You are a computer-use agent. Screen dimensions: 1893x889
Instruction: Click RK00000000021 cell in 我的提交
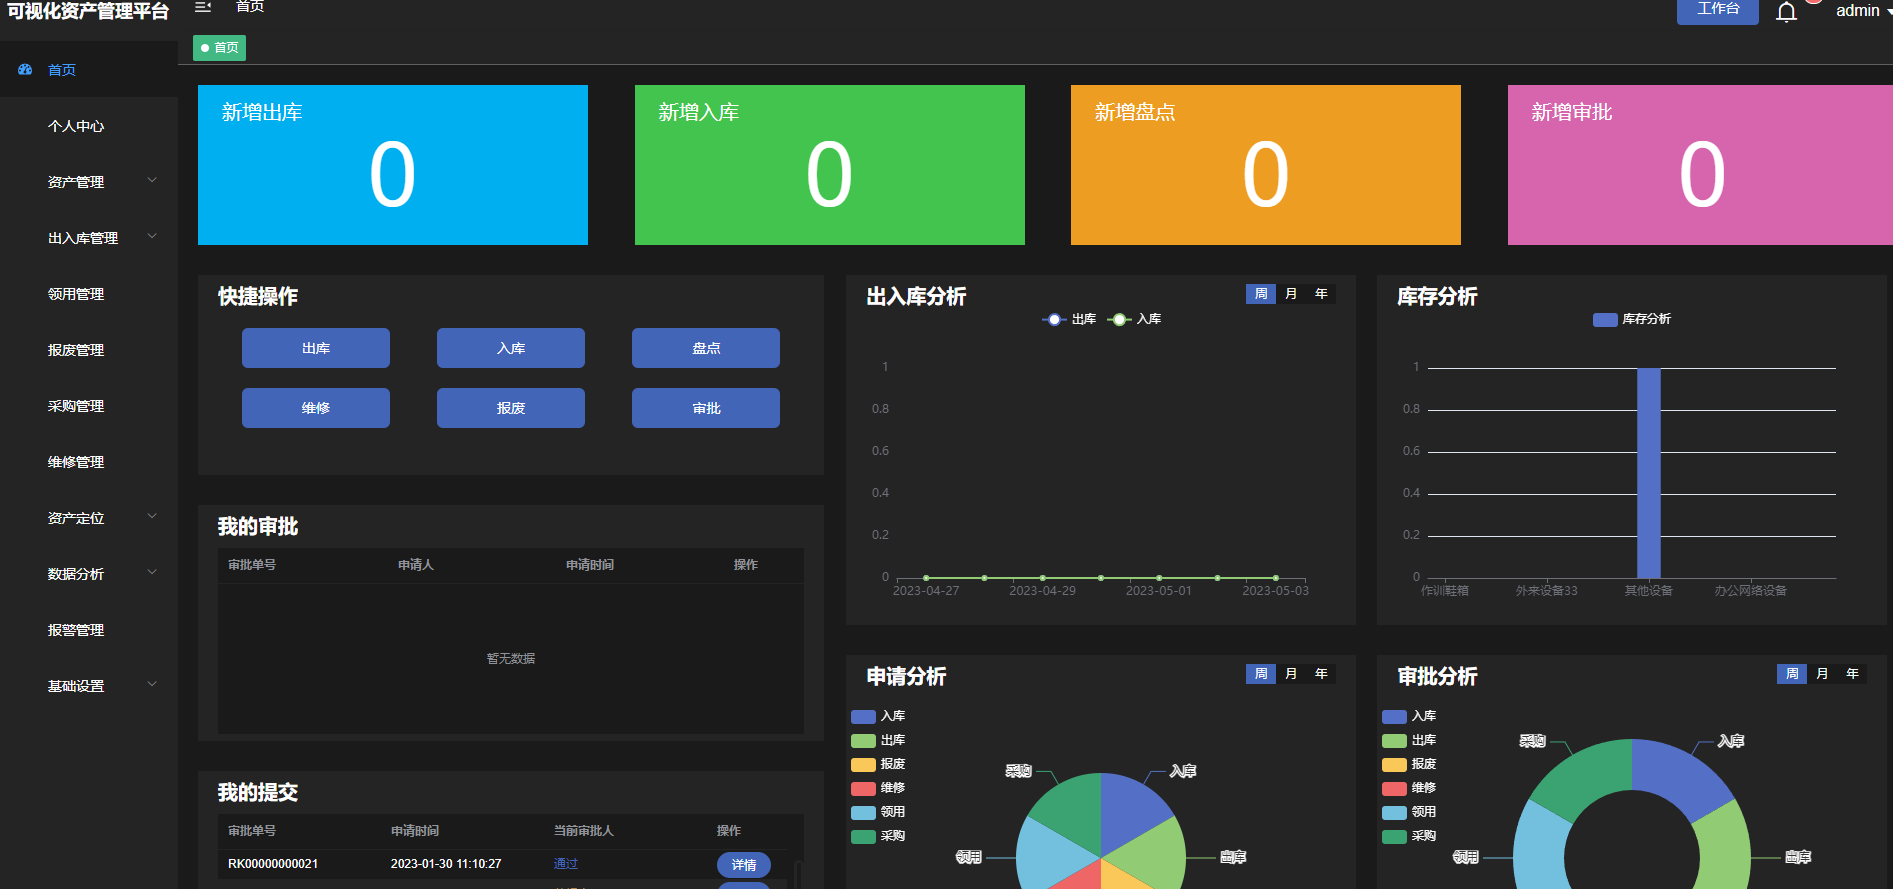click(273, 864)
